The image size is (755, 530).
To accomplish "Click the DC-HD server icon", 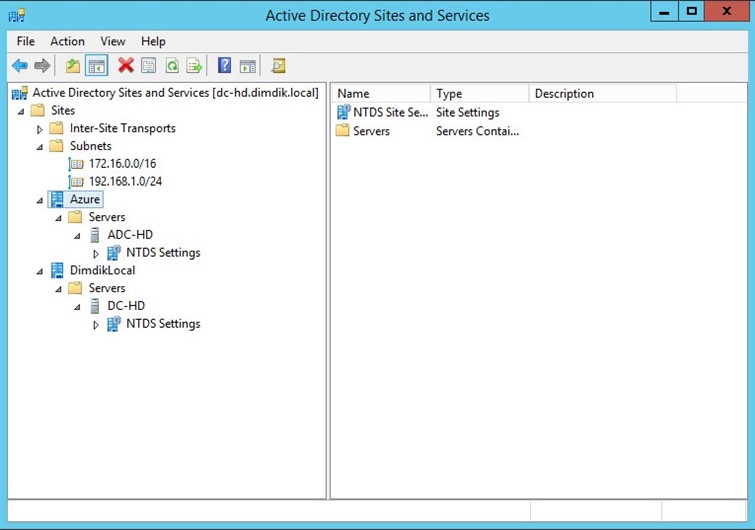I will click(x=95, y=306).
